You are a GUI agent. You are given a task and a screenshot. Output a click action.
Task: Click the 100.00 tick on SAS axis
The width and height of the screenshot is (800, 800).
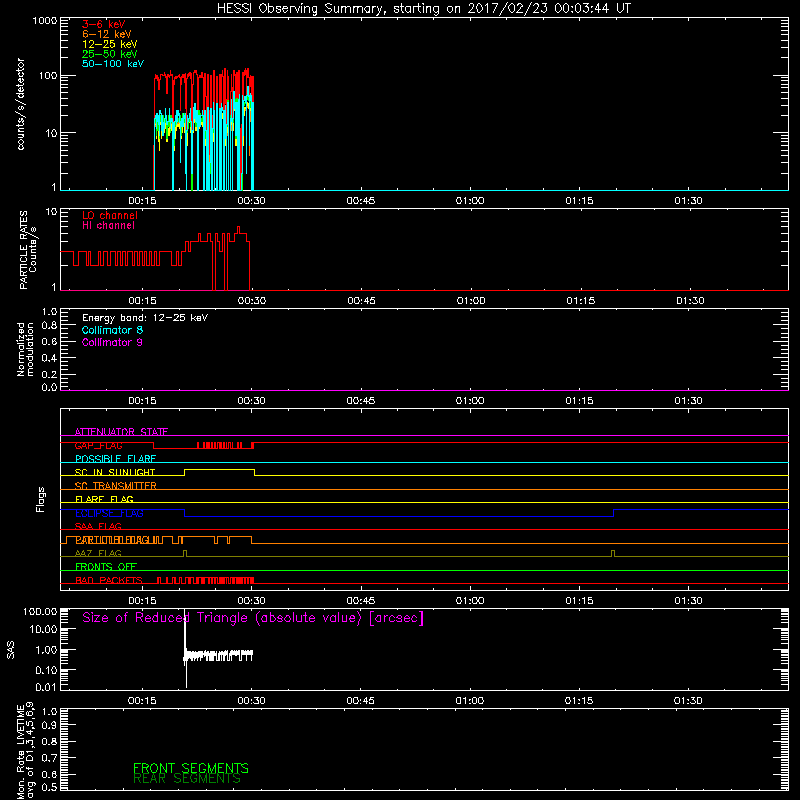(x=40, y=611)
